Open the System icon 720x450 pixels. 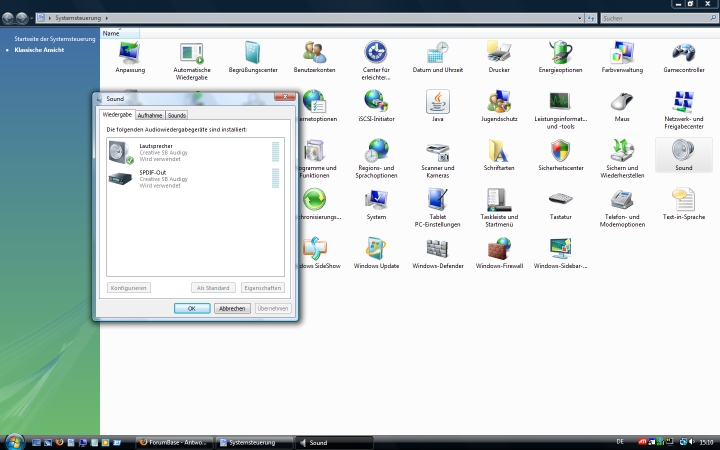pos(376,204)
